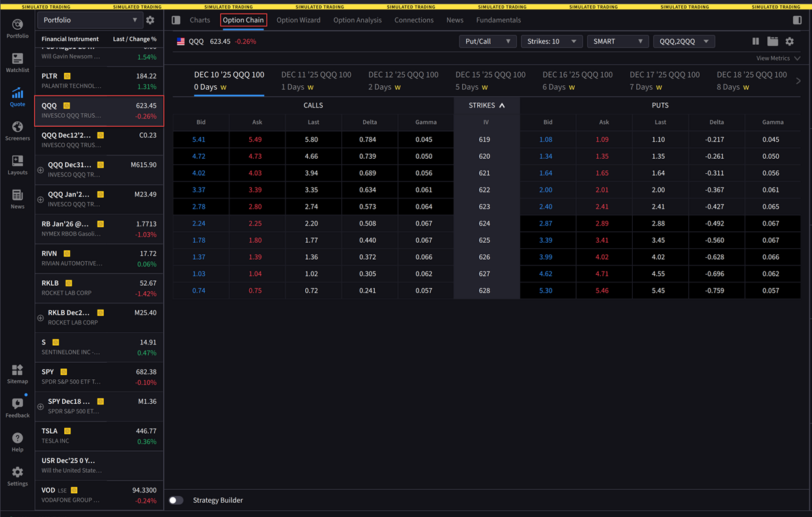The height and width of the screenshot is (517, 812).
Task: Click the option chain settings gear
Action: coord(789,42)
